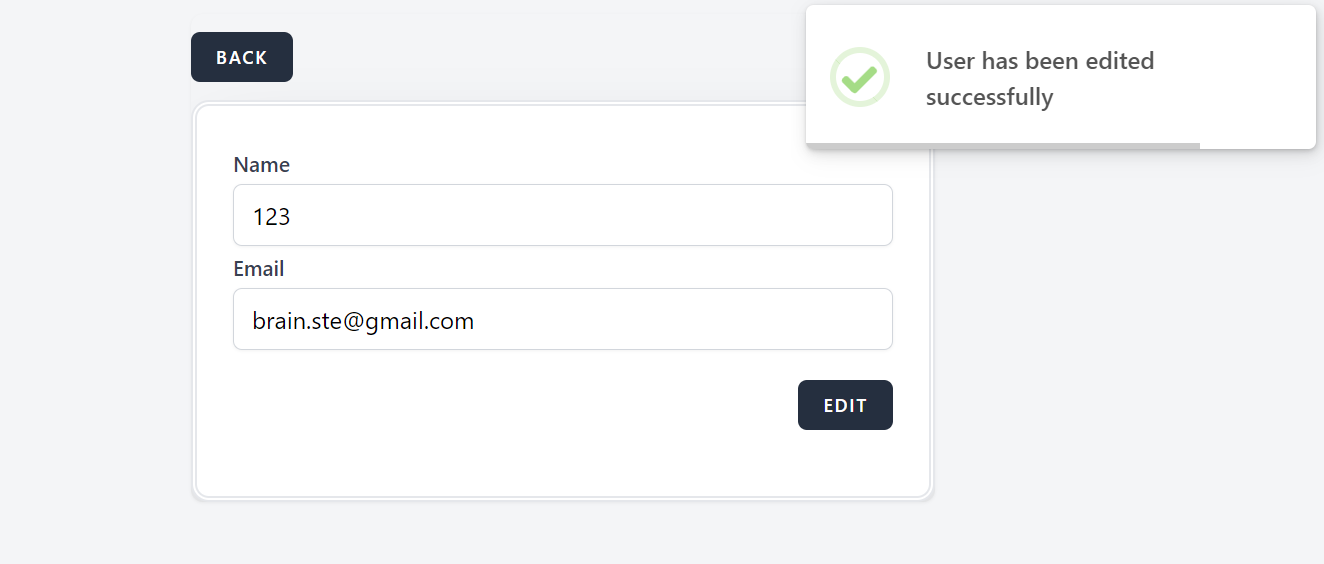Viewport: 1324px width, 564px height.
Task: Click the green success checkmark icon
Action: click(x=859, y=77)
